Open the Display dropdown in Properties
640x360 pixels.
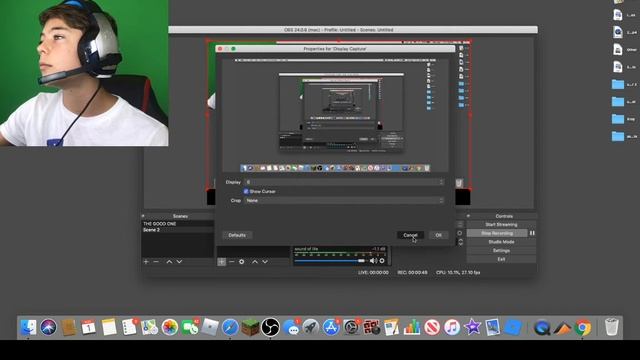(x=344, y=182)
